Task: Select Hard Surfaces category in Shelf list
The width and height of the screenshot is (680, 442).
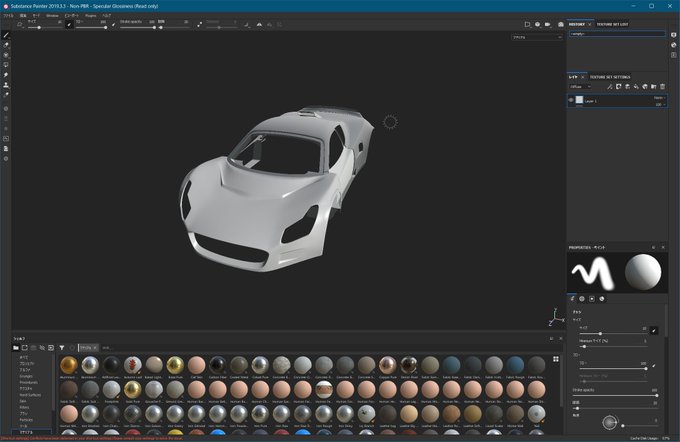Action: [30, 395]
